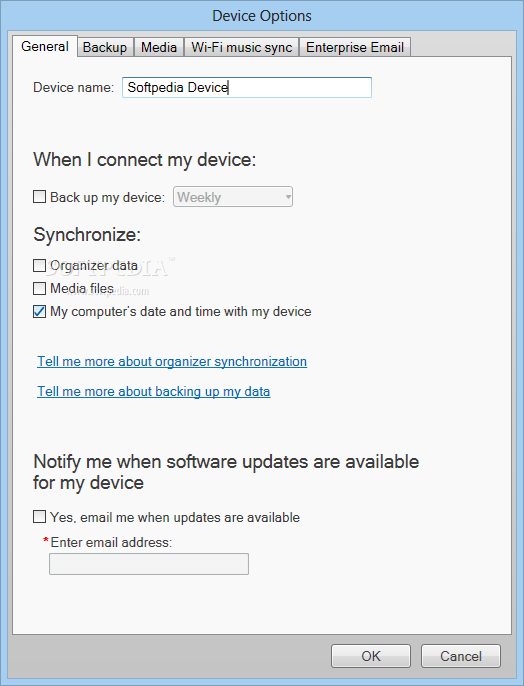Open link about organizer synchronization

(x=172, y=362)
